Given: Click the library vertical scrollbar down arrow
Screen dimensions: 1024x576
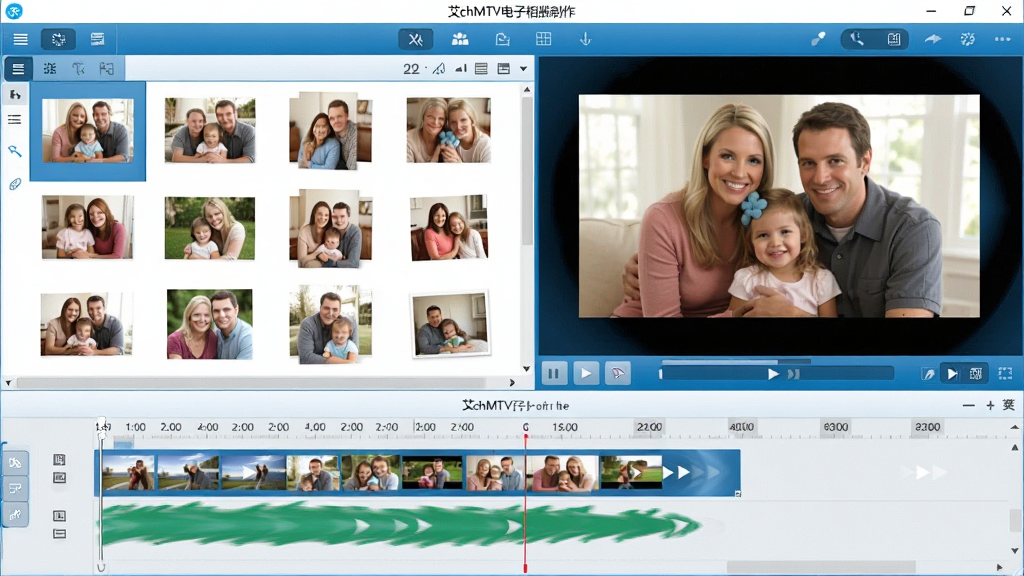Looking at the screenshot, I should [x=526, y=368].
